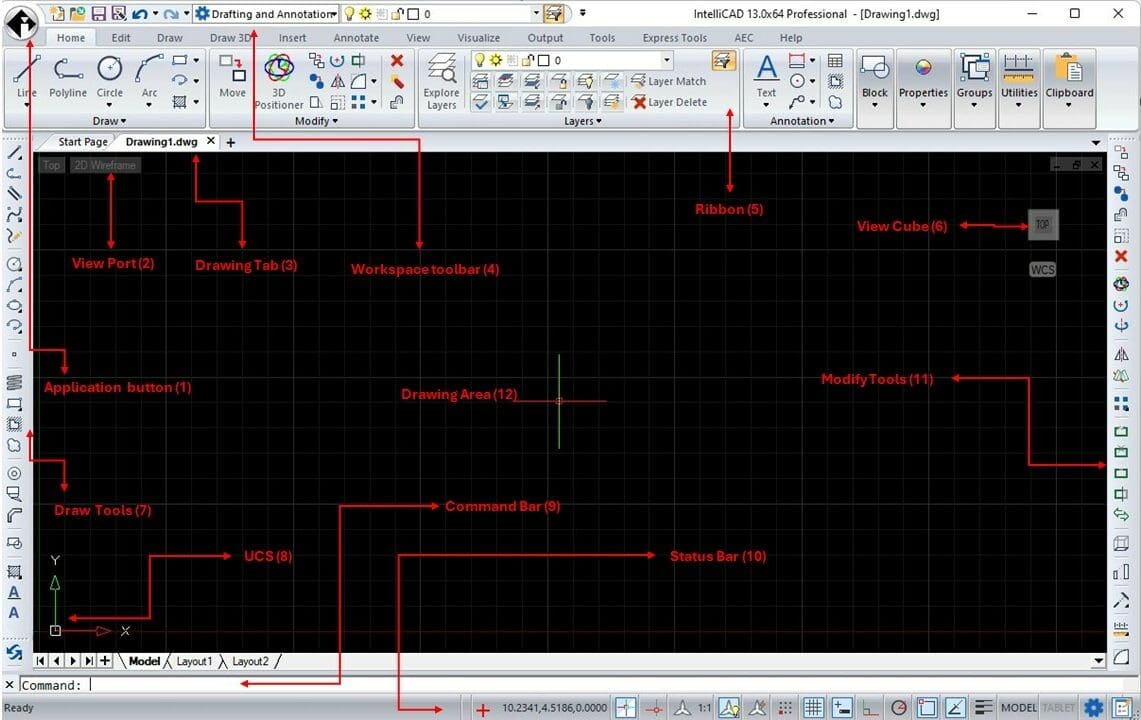This screenshot has height=720, width=1141.
Task: Open the Properties panel dropdown
Action: point(923,88)
